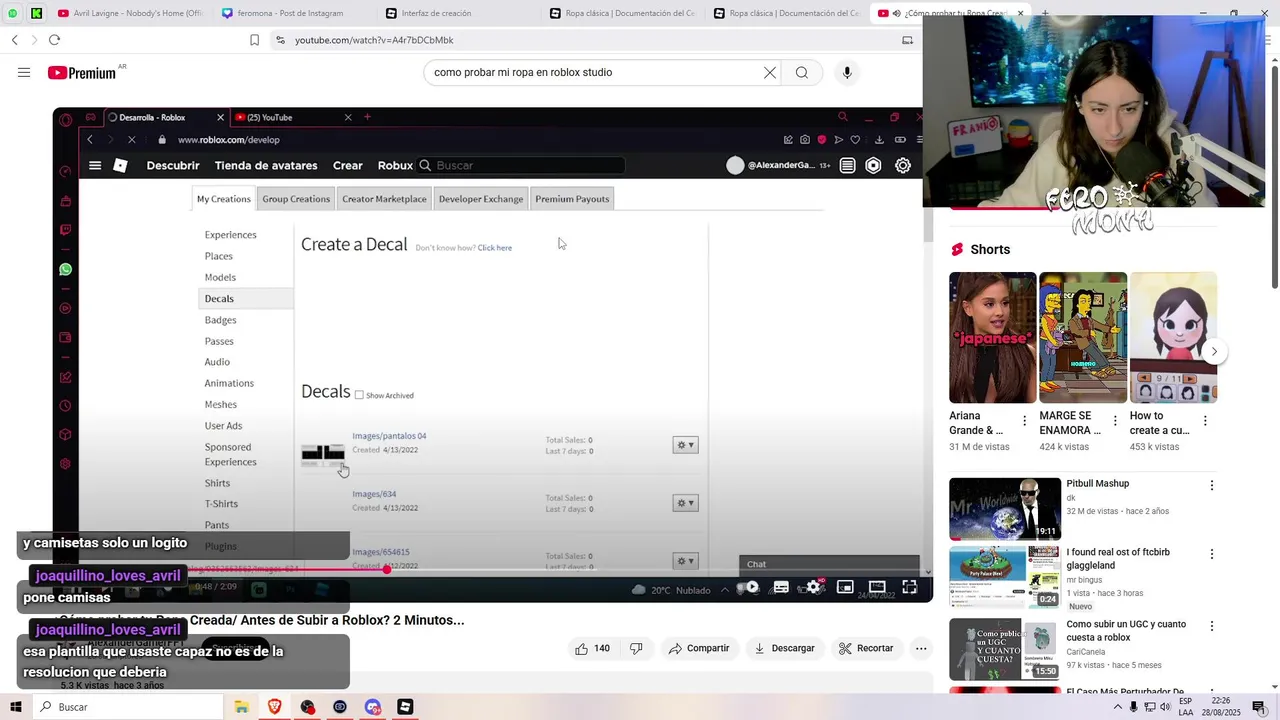
Task: Seek on the video progress bar
Action: pos(492,569)
